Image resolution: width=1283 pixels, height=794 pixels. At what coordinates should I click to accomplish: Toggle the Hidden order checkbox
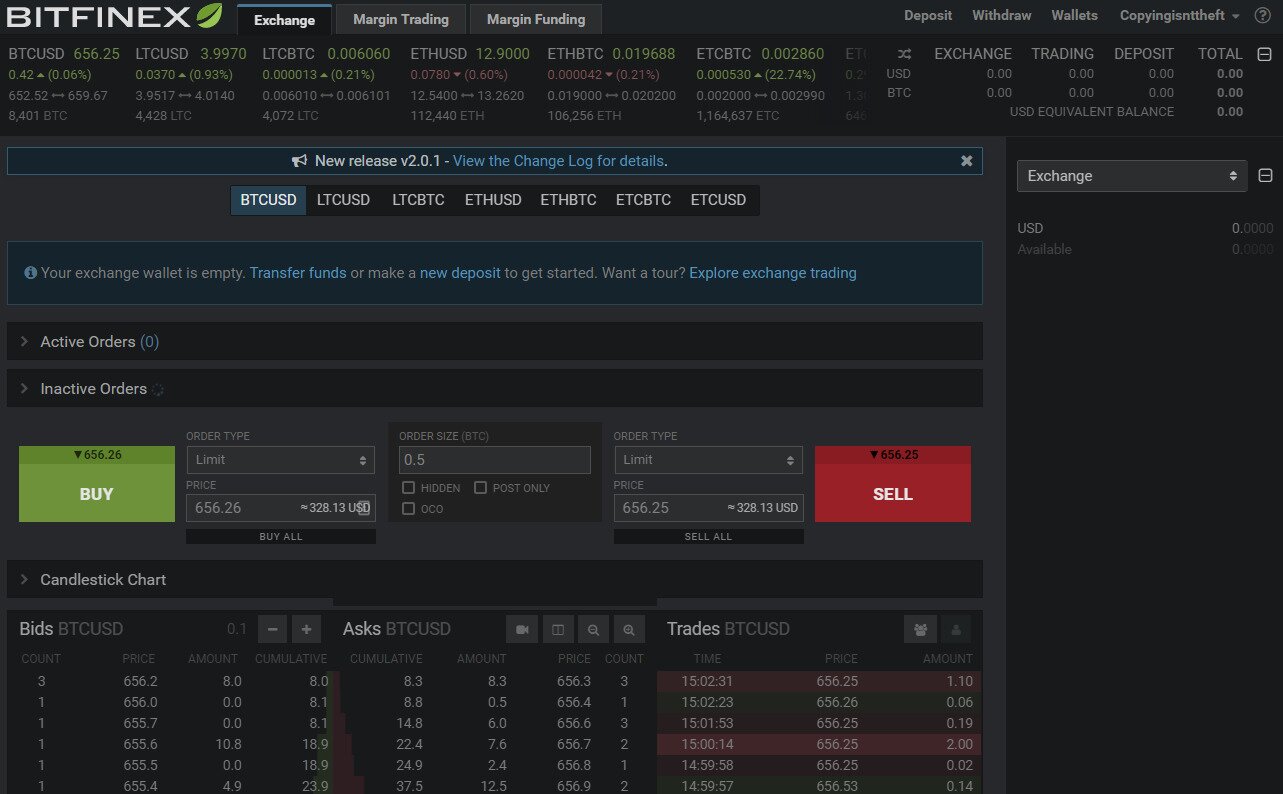point(408,488)
